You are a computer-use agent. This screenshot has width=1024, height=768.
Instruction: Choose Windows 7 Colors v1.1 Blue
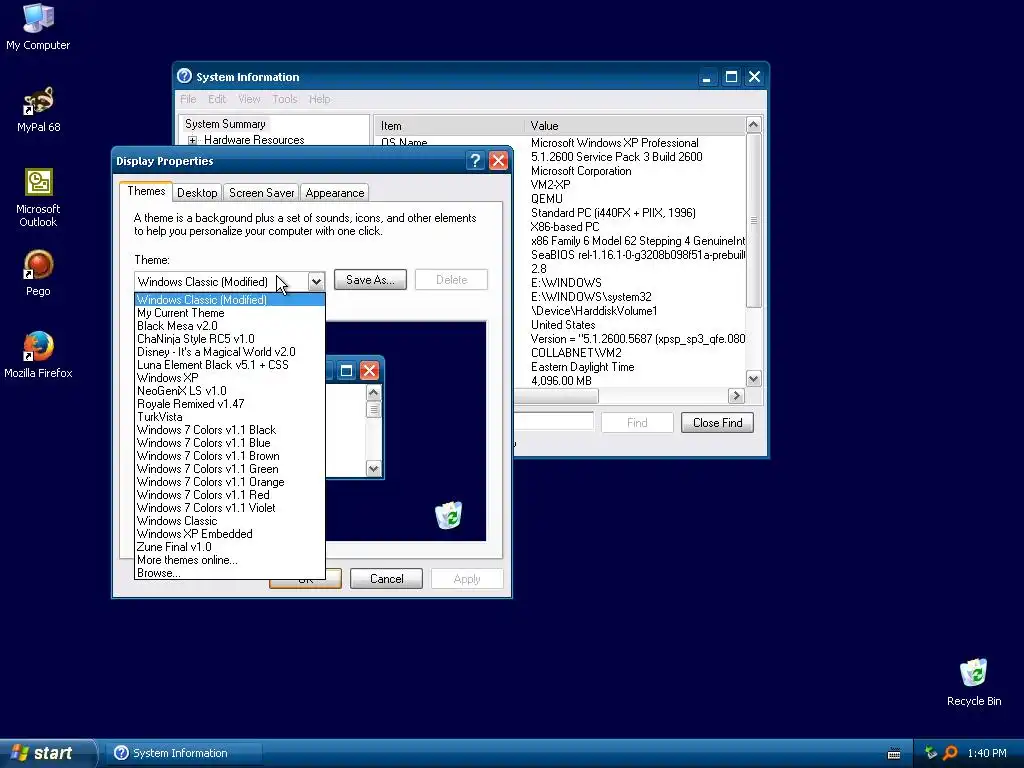tap(229, 443)
